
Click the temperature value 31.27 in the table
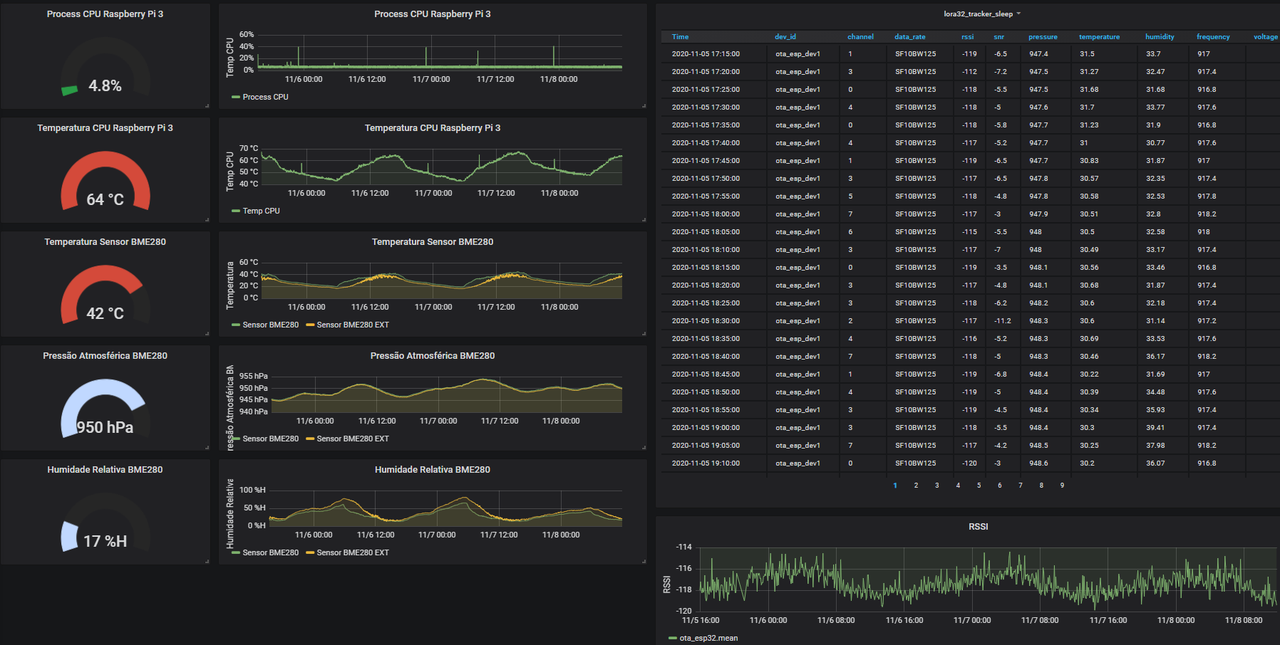[1089, 72]
